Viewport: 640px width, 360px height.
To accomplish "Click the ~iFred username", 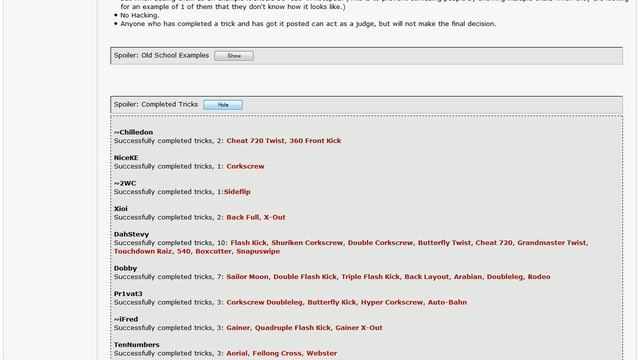I will [126, 319].
